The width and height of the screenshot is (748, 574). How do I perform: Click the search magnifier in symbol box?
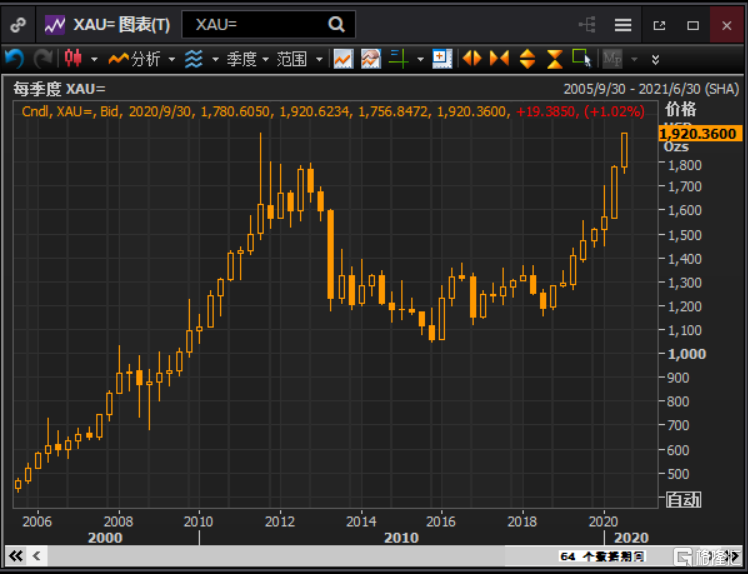[x=337, y=25]
